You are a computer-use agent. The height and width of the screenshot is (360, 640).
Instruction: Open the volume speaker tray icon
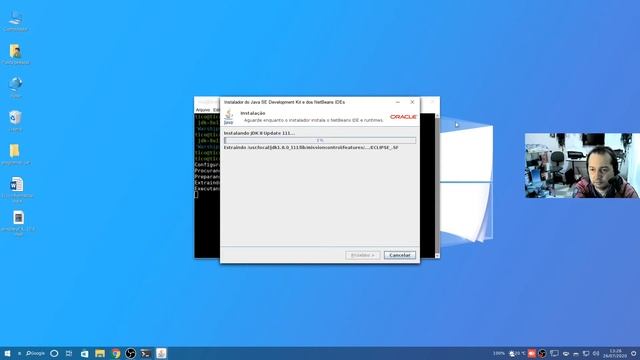(x=596, y=353)
